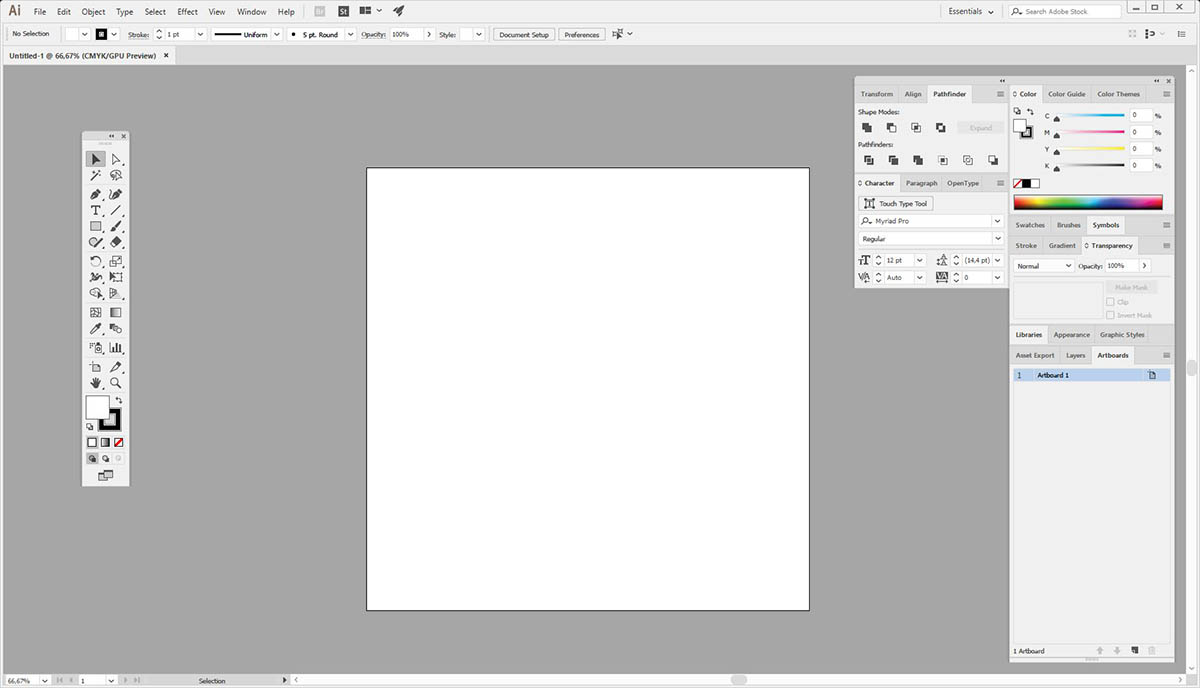Open the Window menu

(251, 11)
